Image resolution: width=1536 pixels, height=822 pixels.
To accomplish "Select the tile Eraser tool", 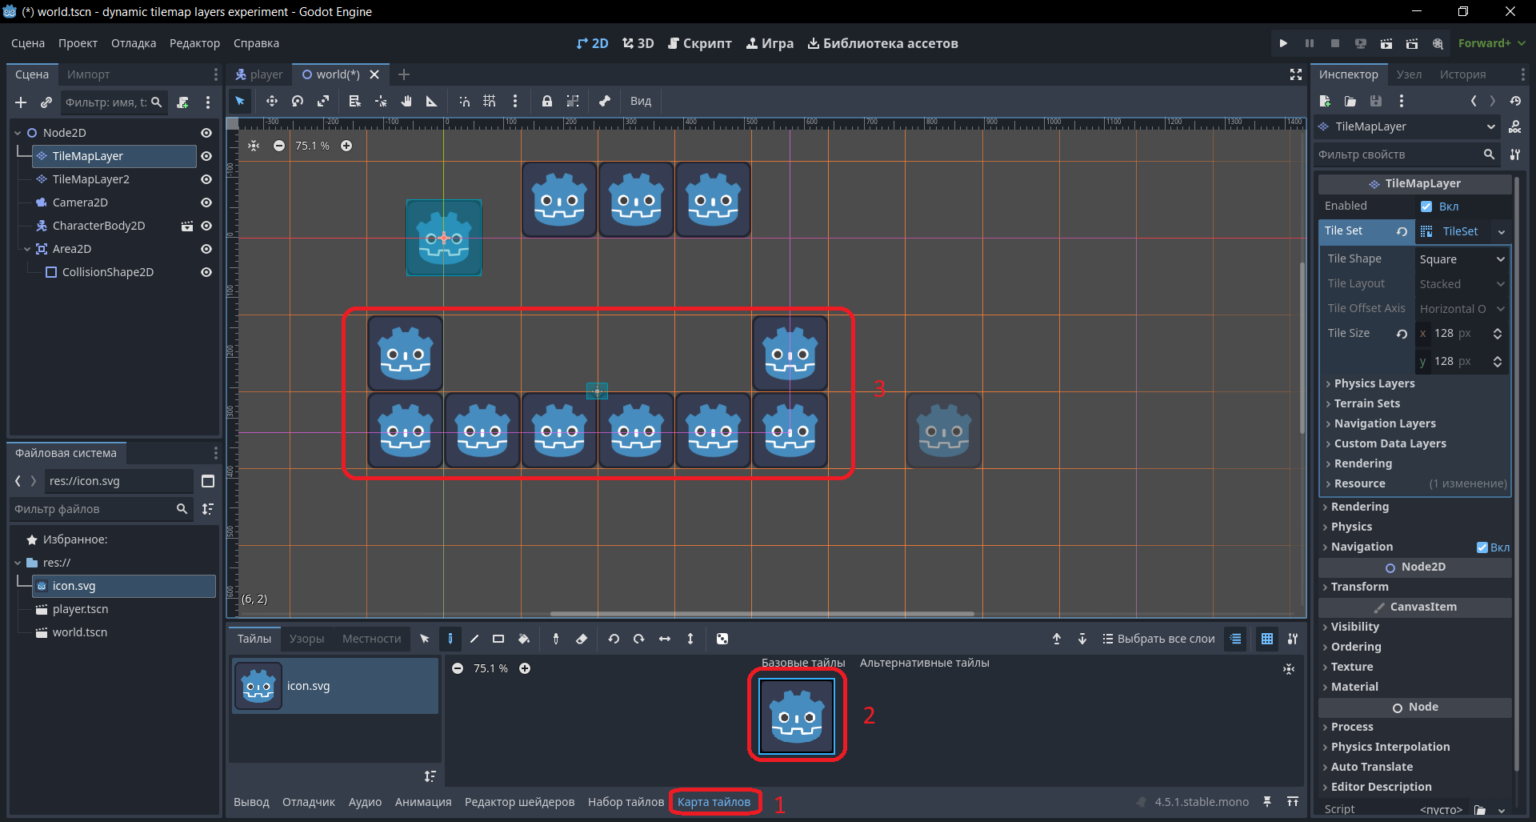I will [581, 639].
